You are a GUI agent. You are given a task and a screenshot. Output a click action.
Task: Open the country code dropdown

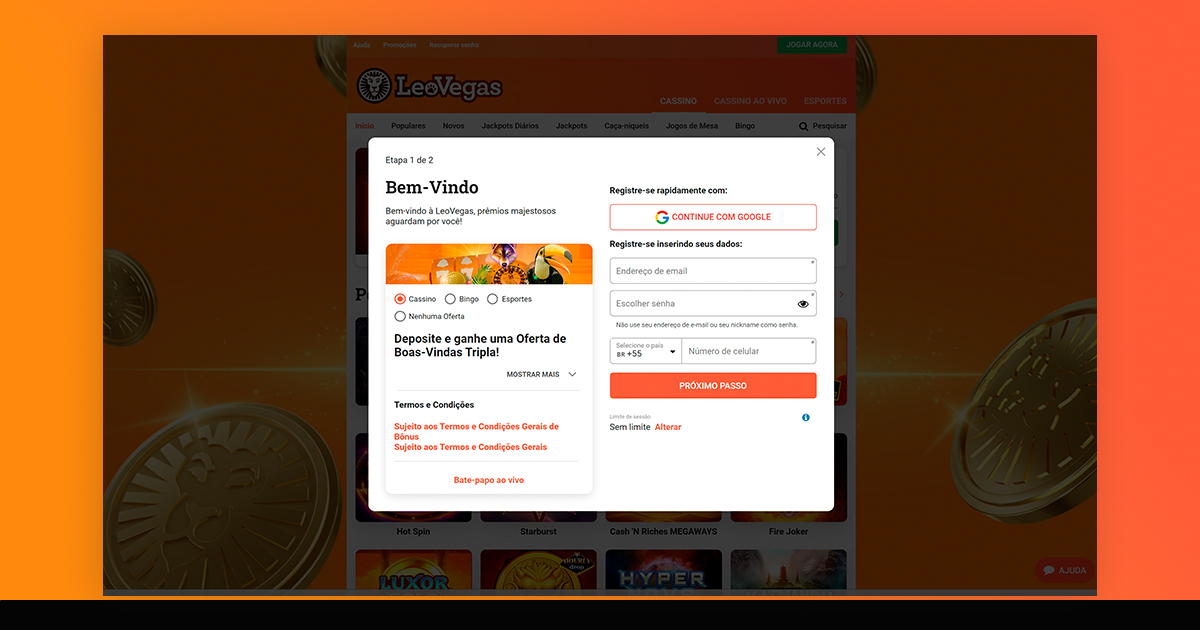(646, 351)
